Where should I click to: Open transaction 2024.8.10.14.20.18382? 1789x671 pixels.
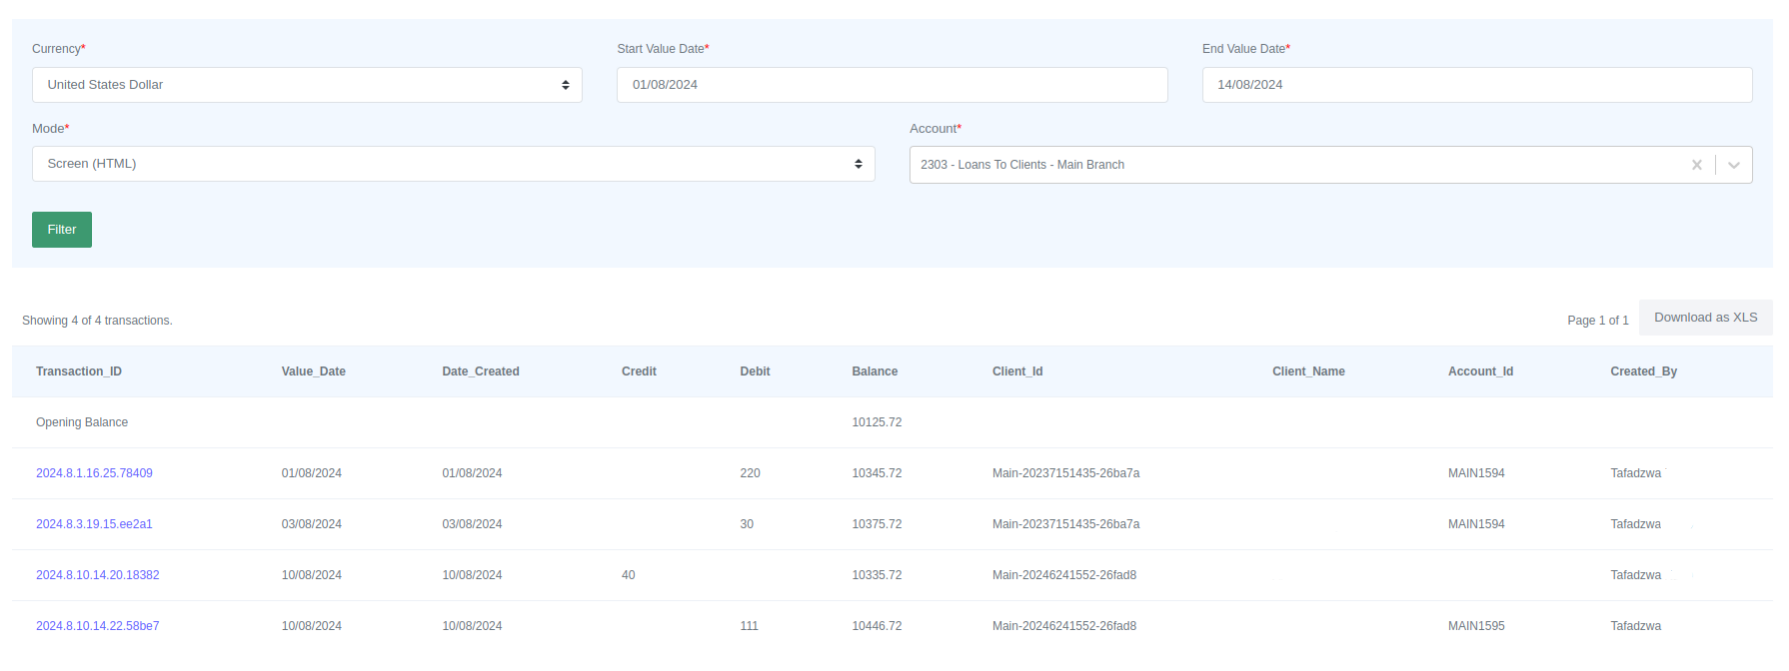(x=97, y=575)
